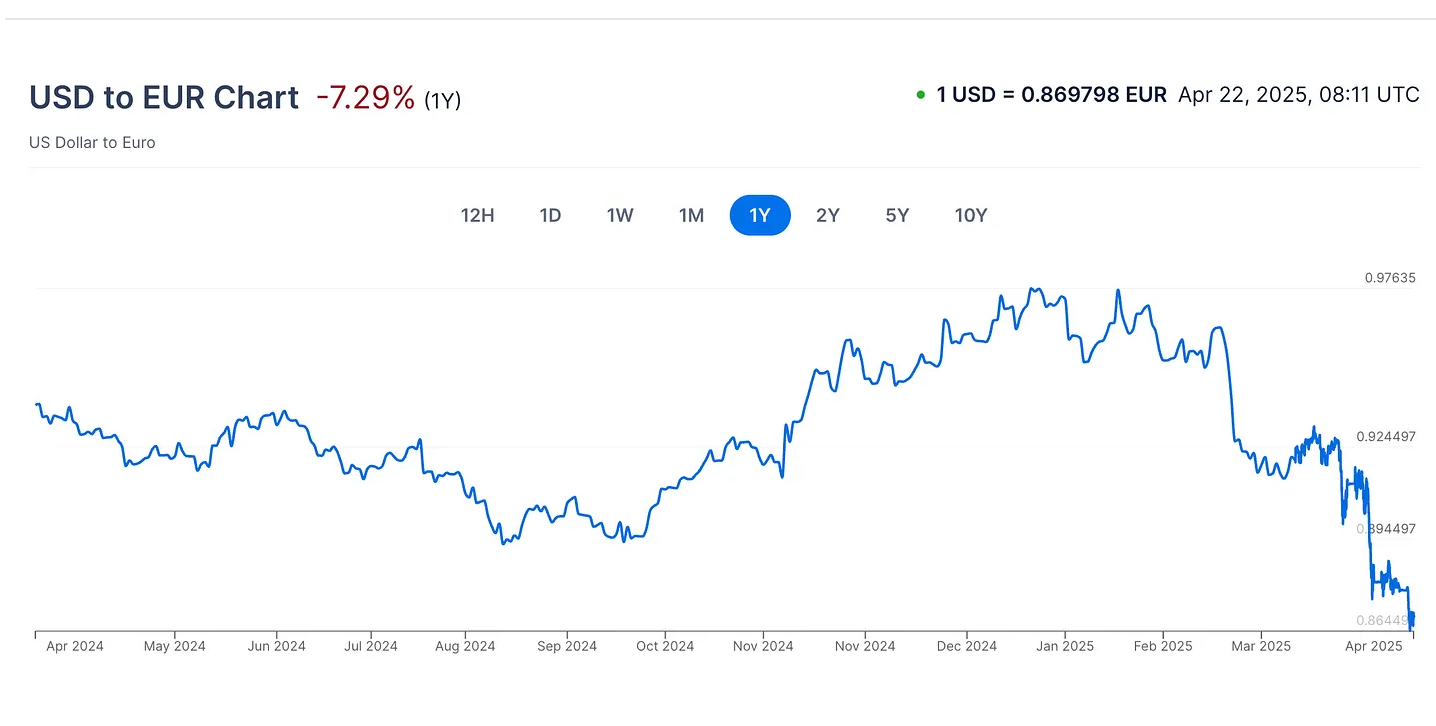Image resolution: width=1436 pixels, height=726 pixels.
Task: Click the US Dollar to Euro subtitle
Action: pos(92,142)
